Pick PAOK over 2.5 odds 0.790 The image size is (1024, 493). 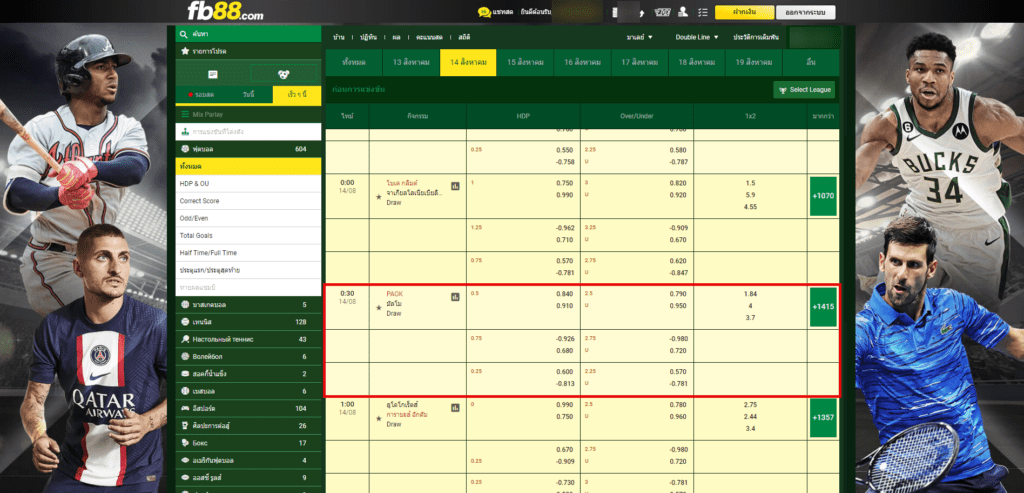tap(678, 294)
